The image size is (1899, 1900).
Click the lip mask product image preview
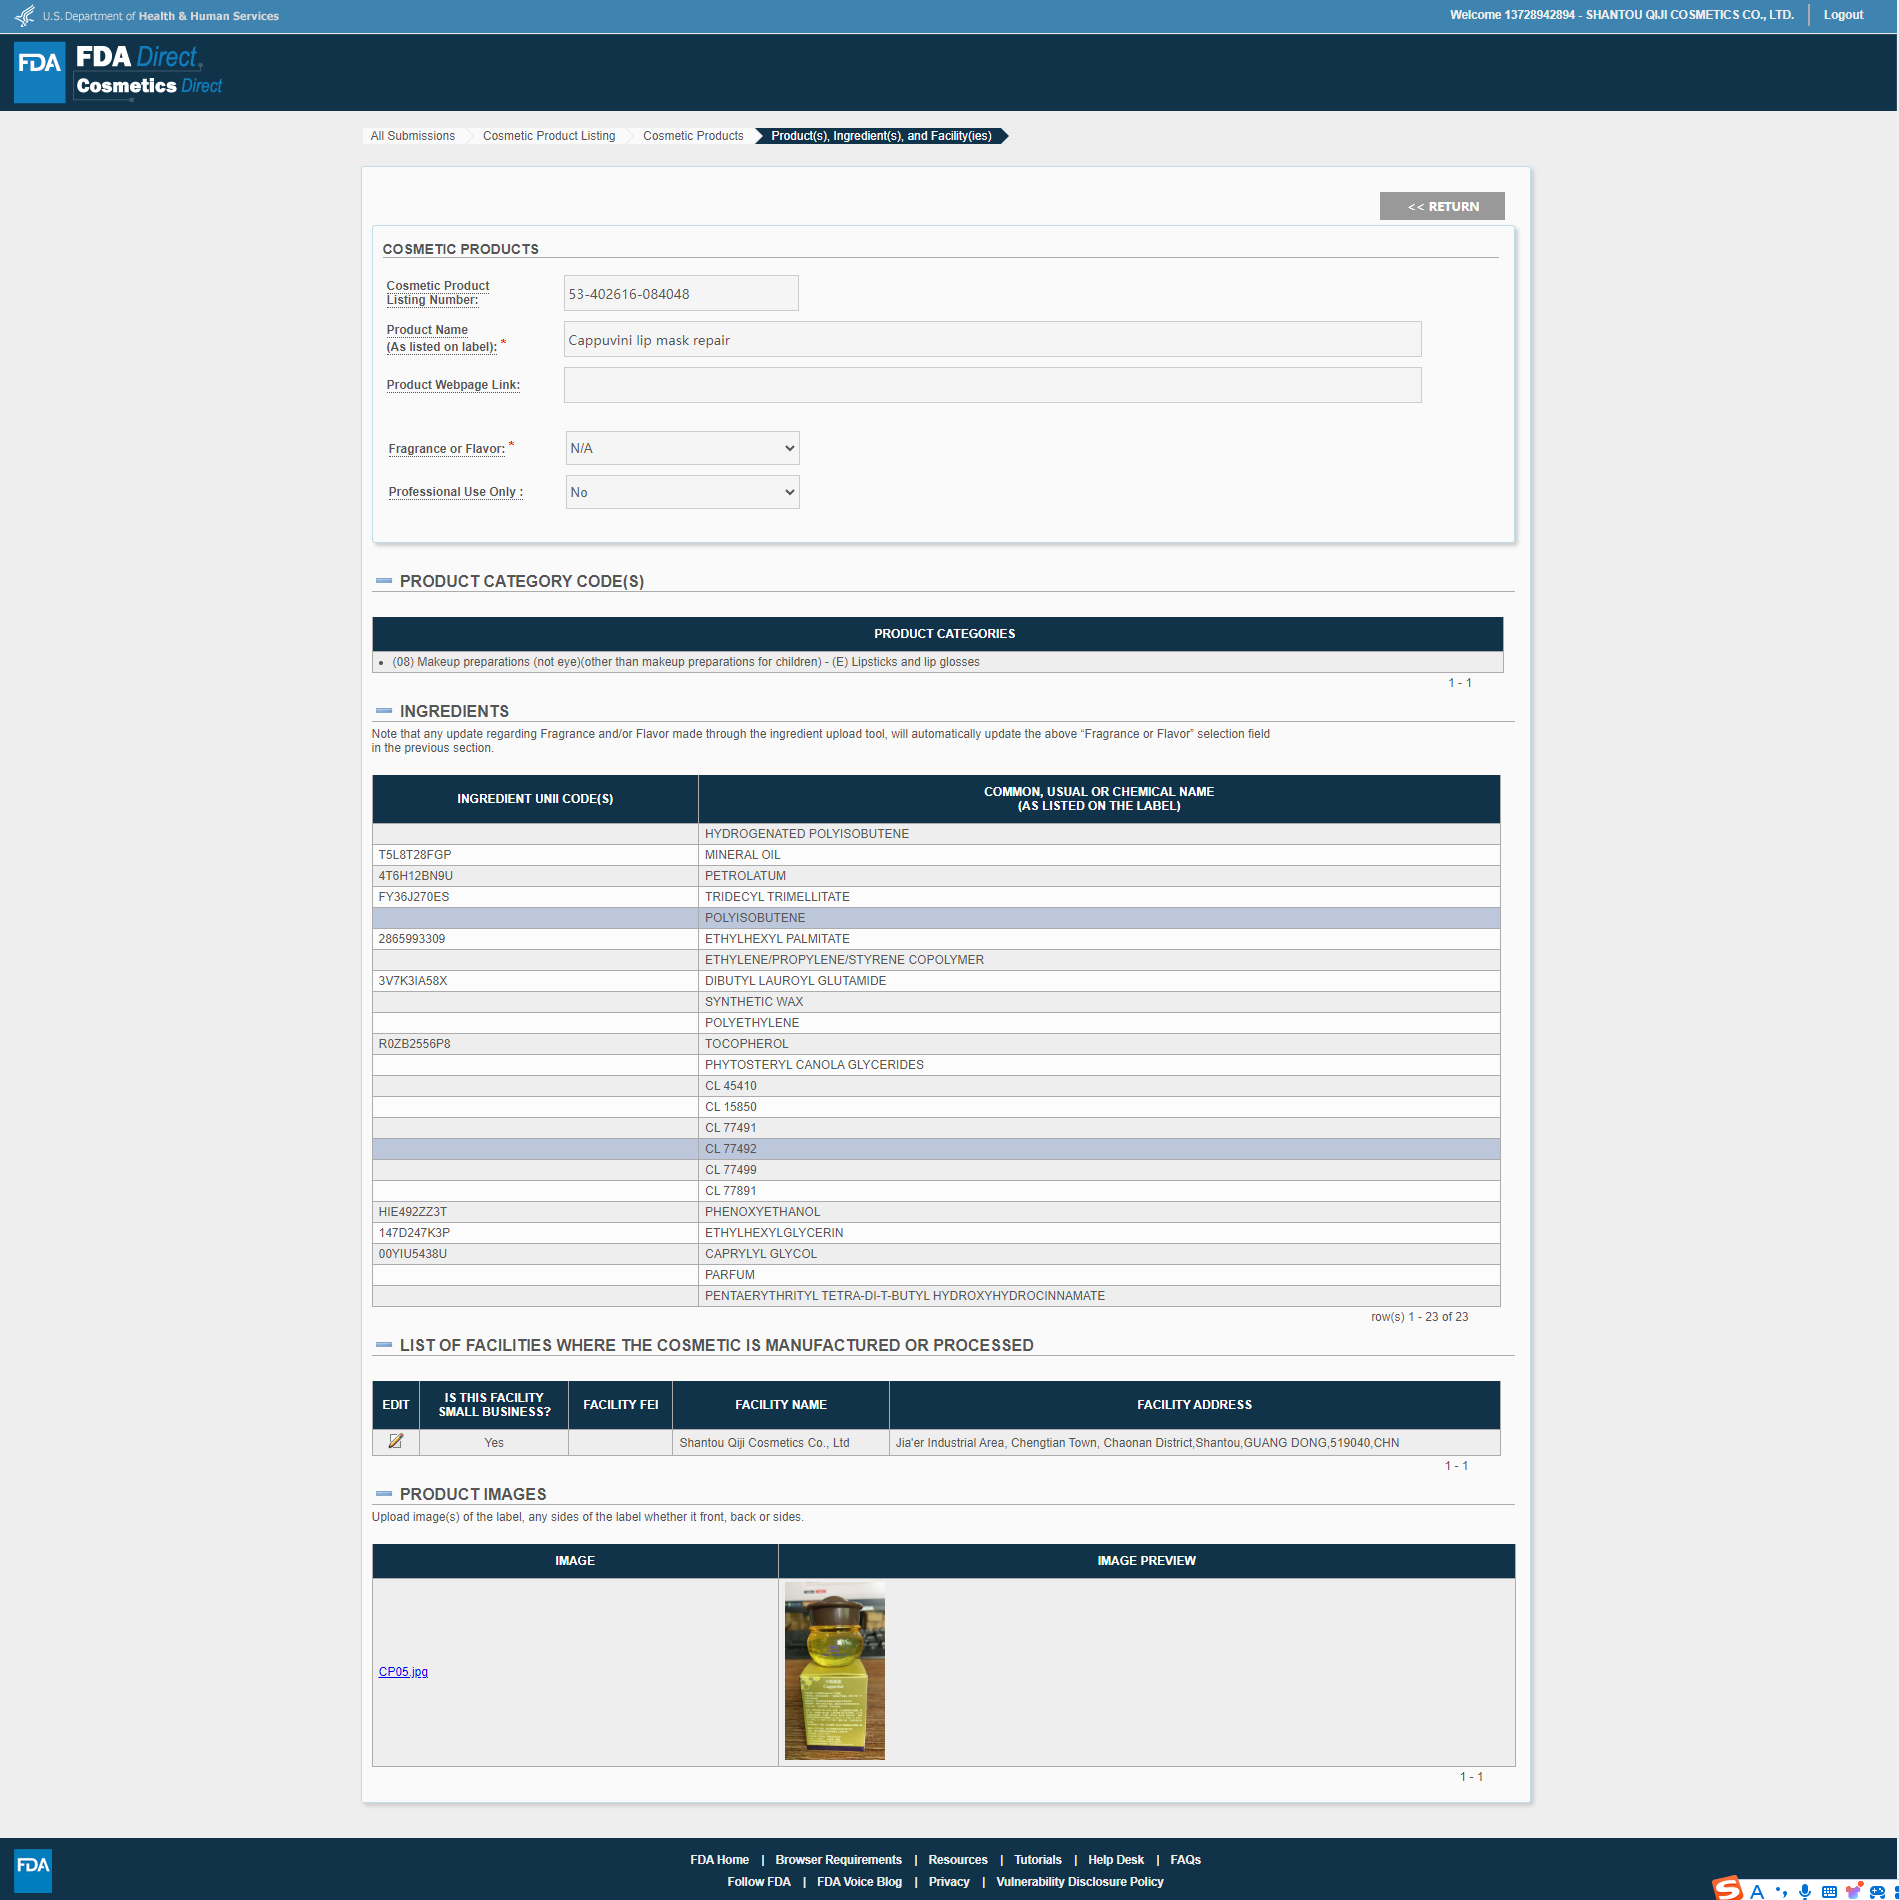click(x=834, y=1670)
